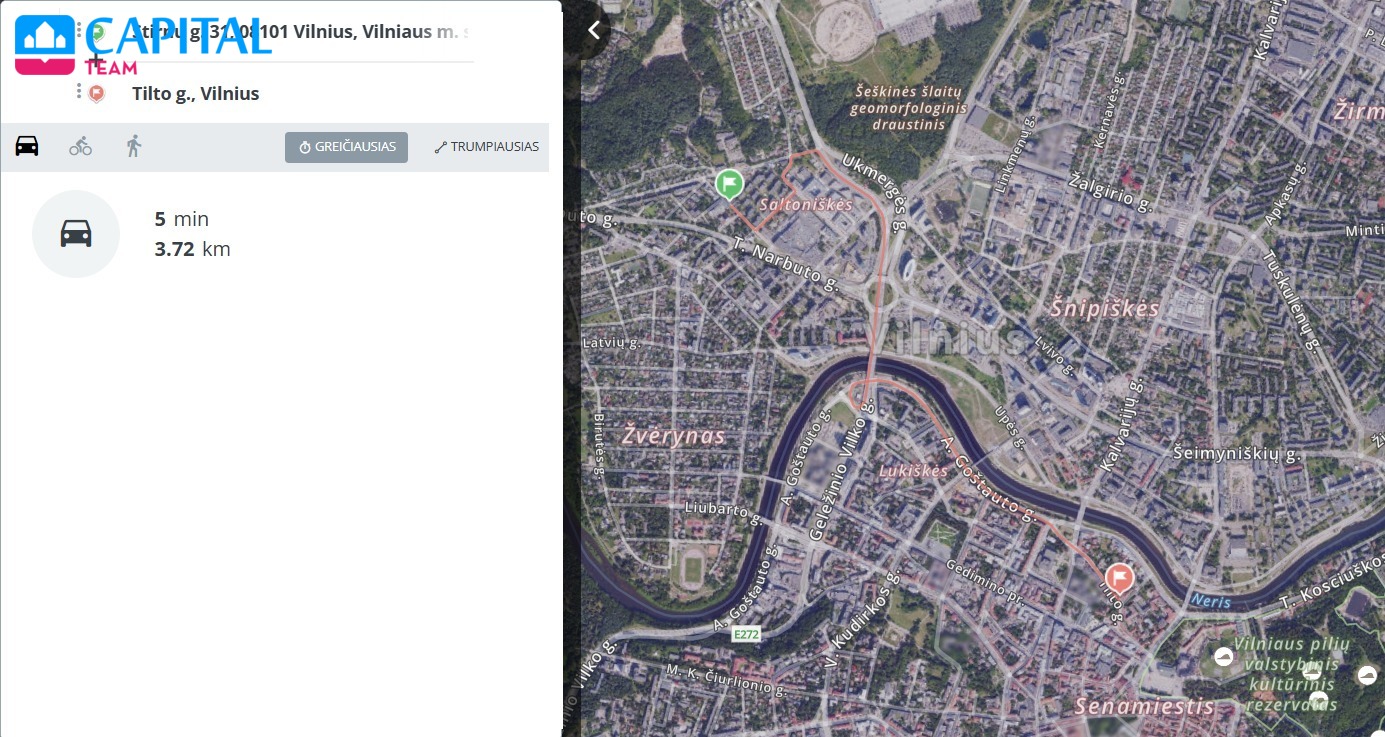Screen dimensions: 1385x737
Task: Choose the Trumpiausias shortest route option
Action: tap(487, 147)
